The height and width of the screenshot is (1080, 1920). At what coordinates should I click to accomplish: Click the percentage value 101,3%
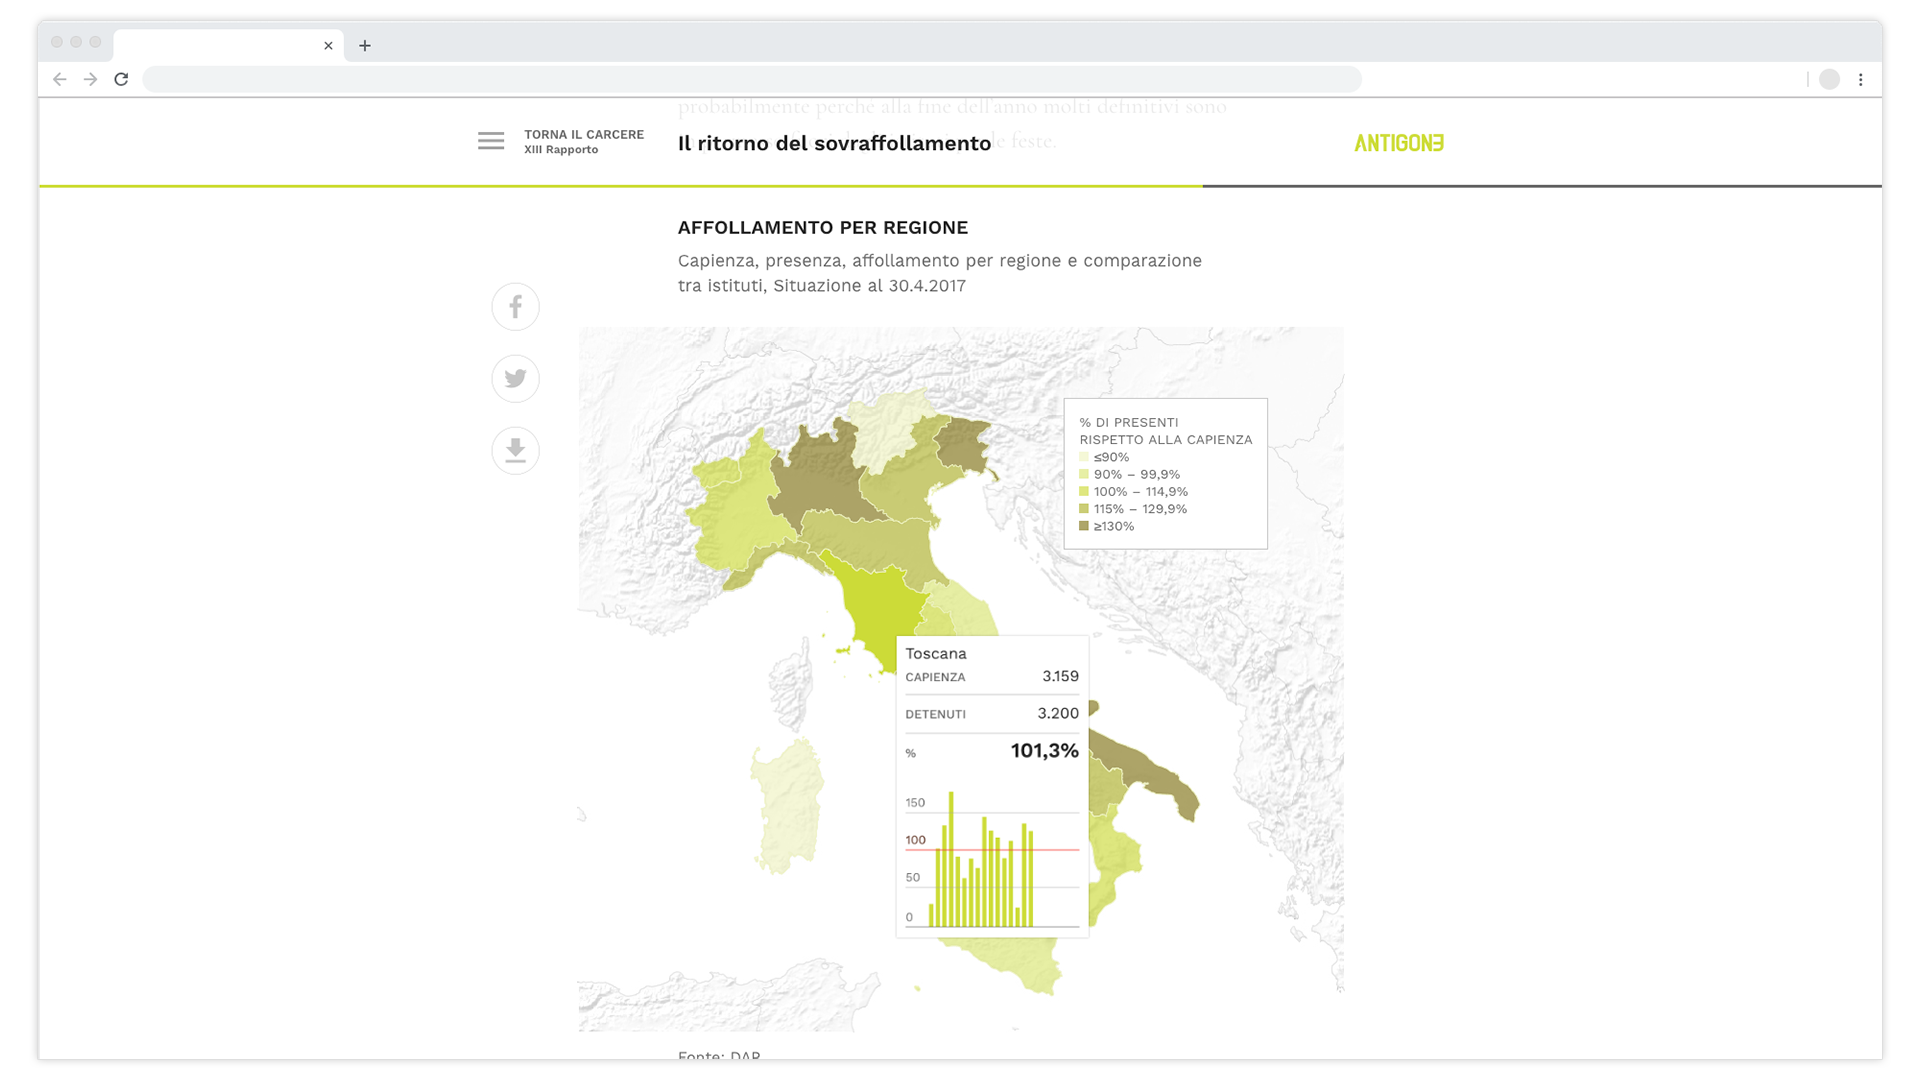pos(1044,751)
